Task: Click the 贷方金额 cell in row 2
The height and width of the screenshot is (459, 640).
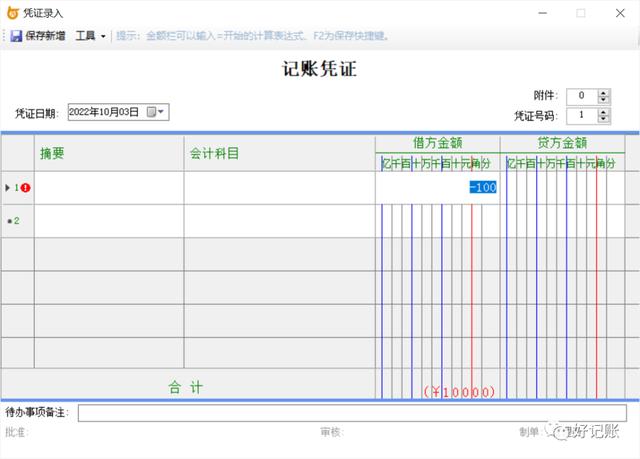Action: 562,221
